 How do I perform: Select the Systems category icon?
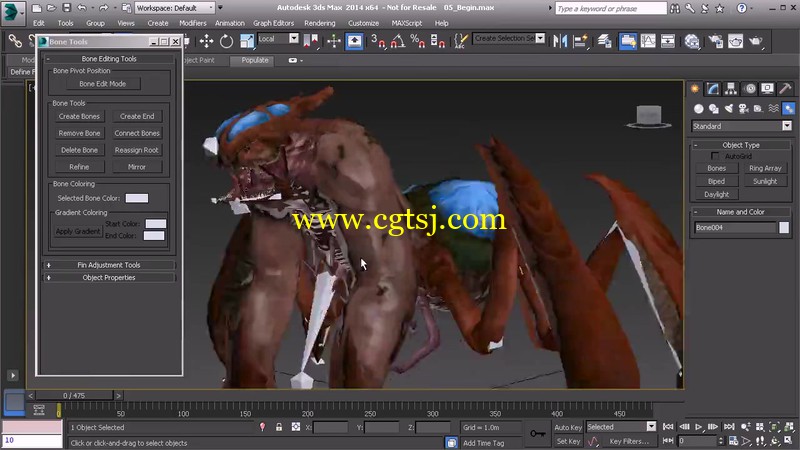click(789, 108)
